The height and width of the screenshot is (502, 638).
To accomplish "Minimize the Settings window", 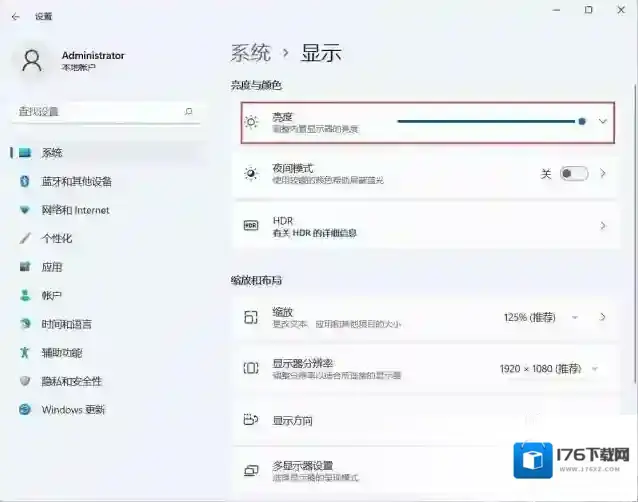I will point(556,10).
